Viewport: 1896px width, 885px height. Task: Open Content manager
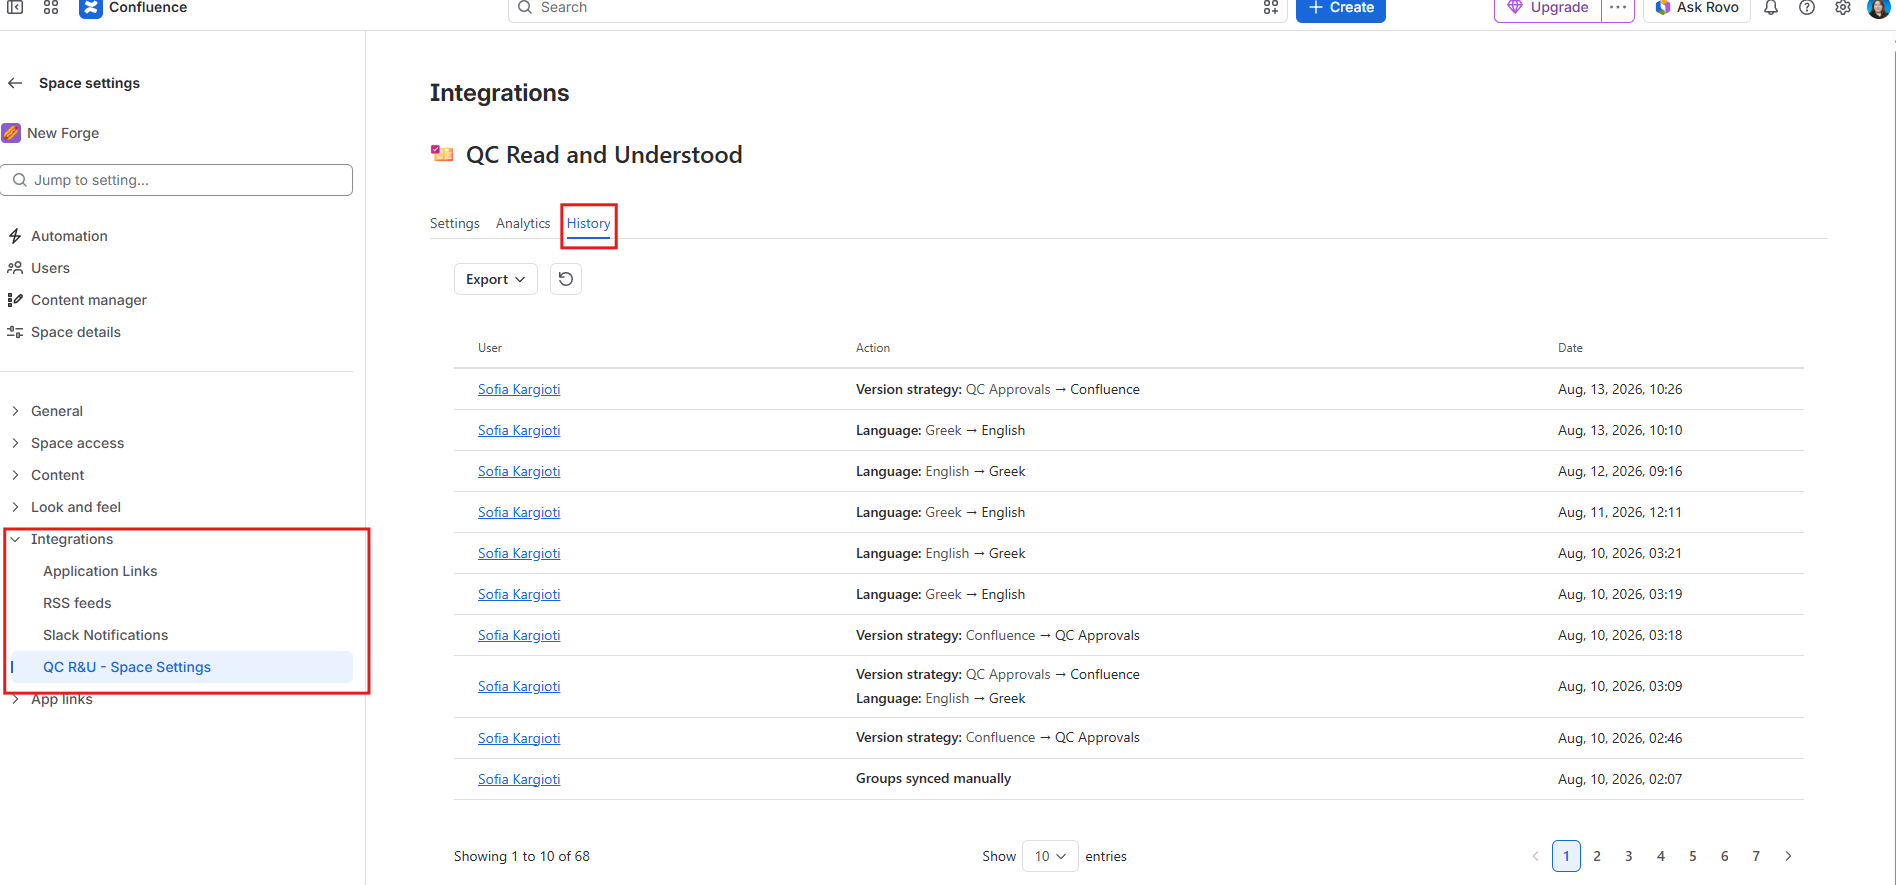pyautogui.click(x=88, y=300)
